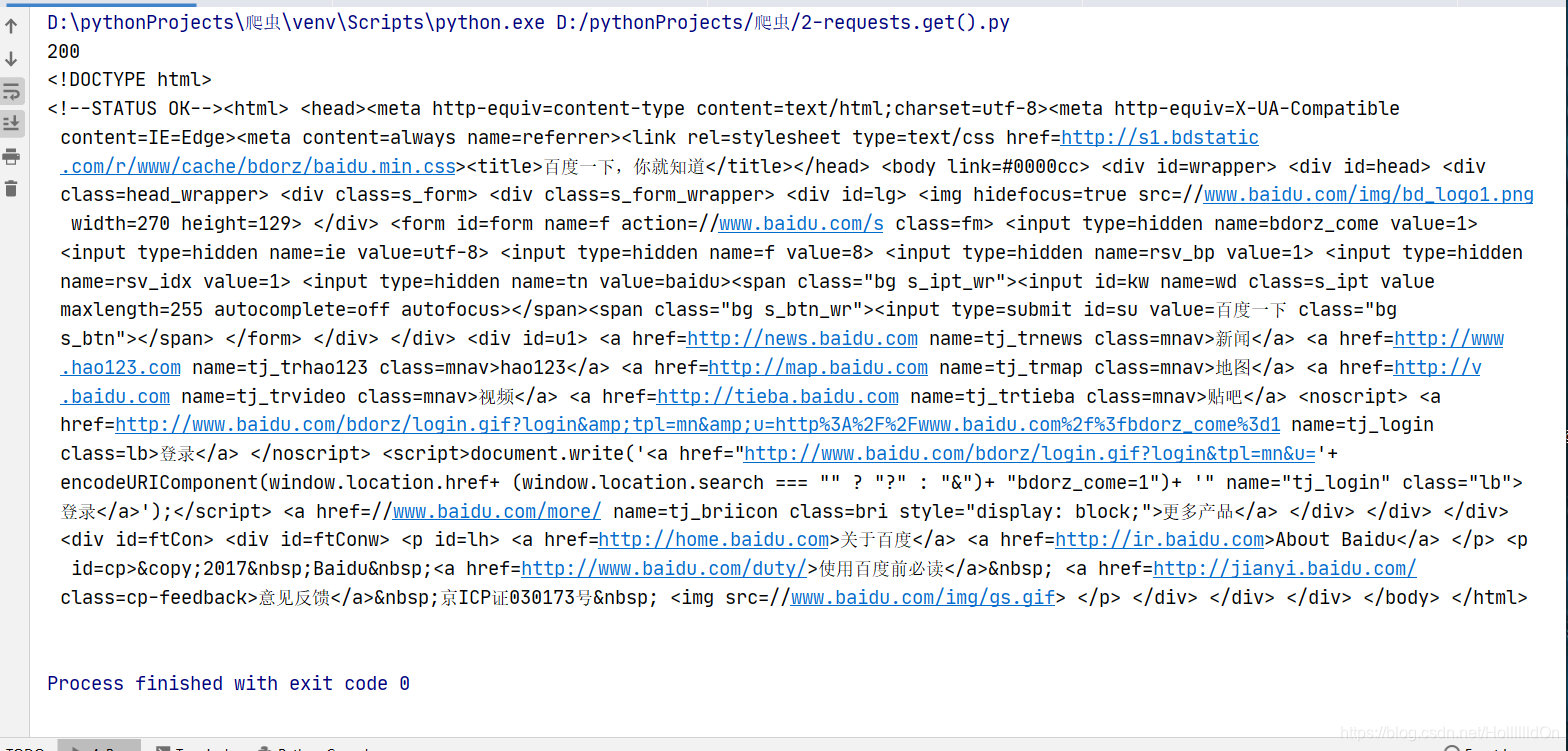
Task: Open the www.baidu.com/s form action link
Action: pyautogui.click(x=801, y=223)
